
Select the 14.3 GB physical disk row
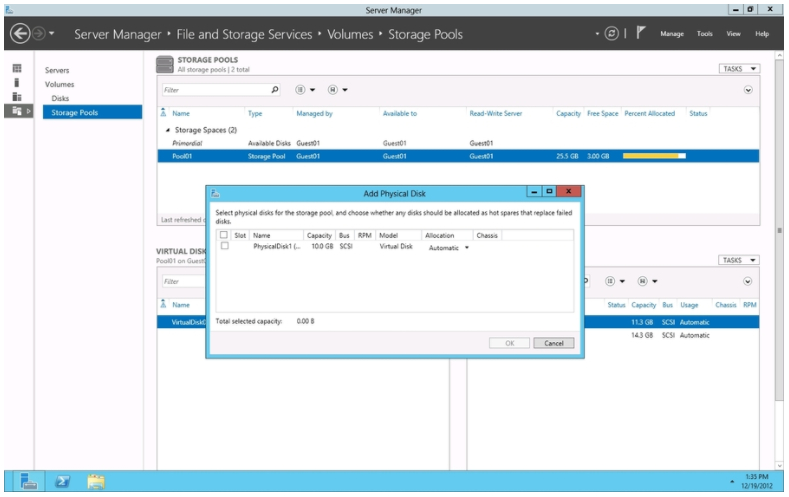point(672,336)
